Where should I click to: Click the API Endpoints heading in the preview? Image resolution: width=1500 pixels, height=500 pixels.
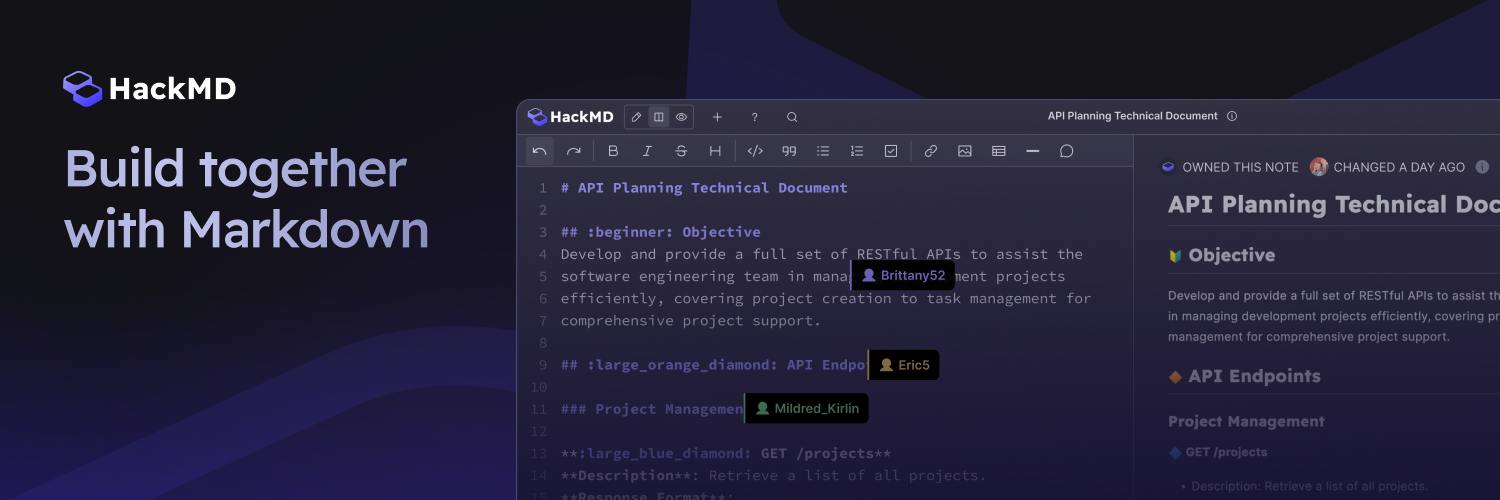tap(1254, 376)
